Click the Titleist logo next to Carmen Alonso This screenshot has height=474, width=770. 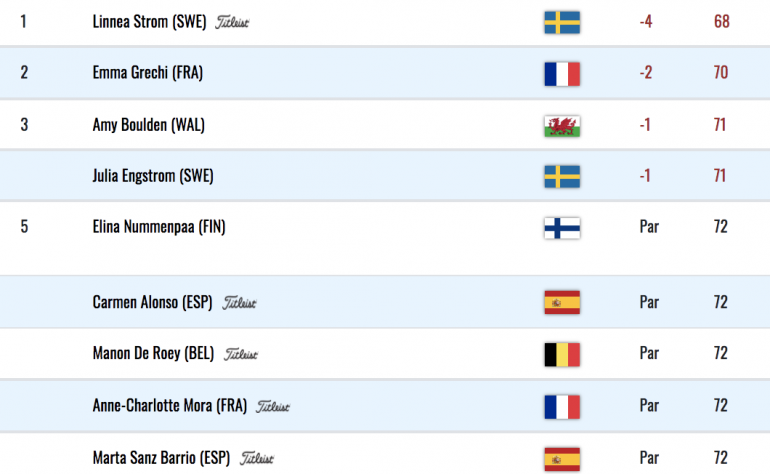coord(240,302)
